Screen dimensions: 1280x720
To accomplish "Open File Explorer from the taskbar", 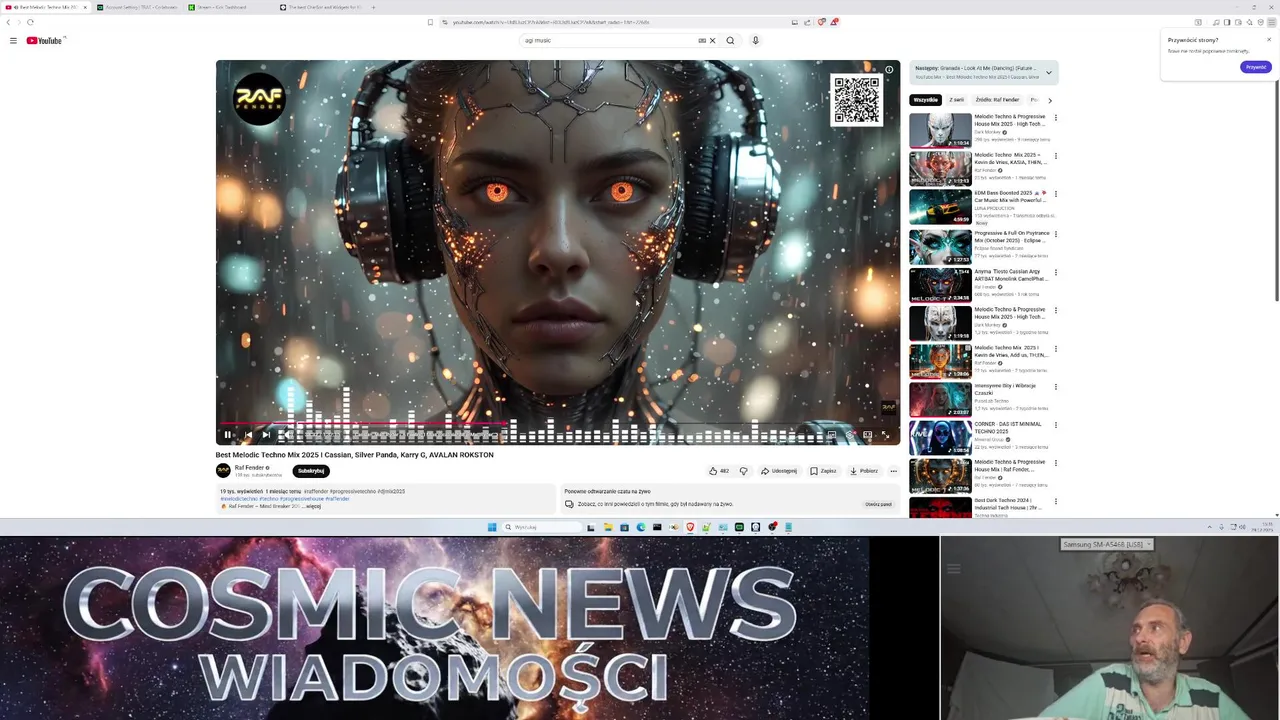I will [x=607, y=527].
